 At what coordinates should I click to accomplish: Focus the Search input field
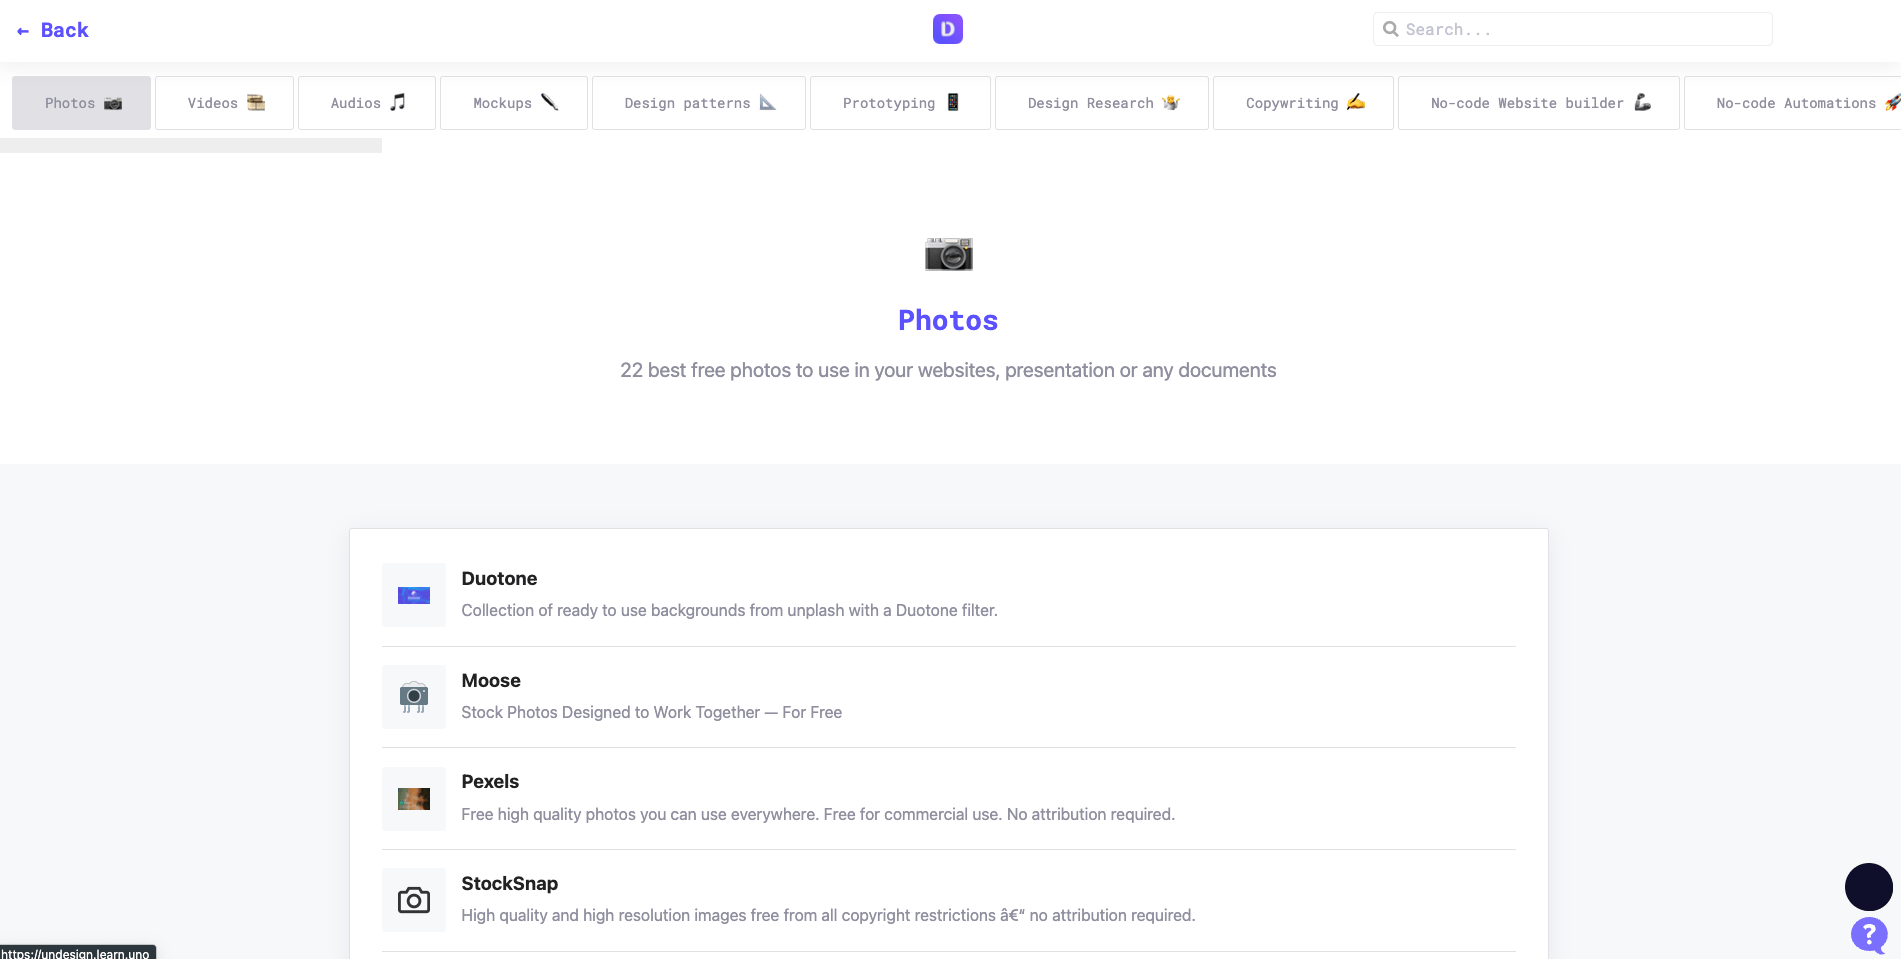tap(1572, 29)
